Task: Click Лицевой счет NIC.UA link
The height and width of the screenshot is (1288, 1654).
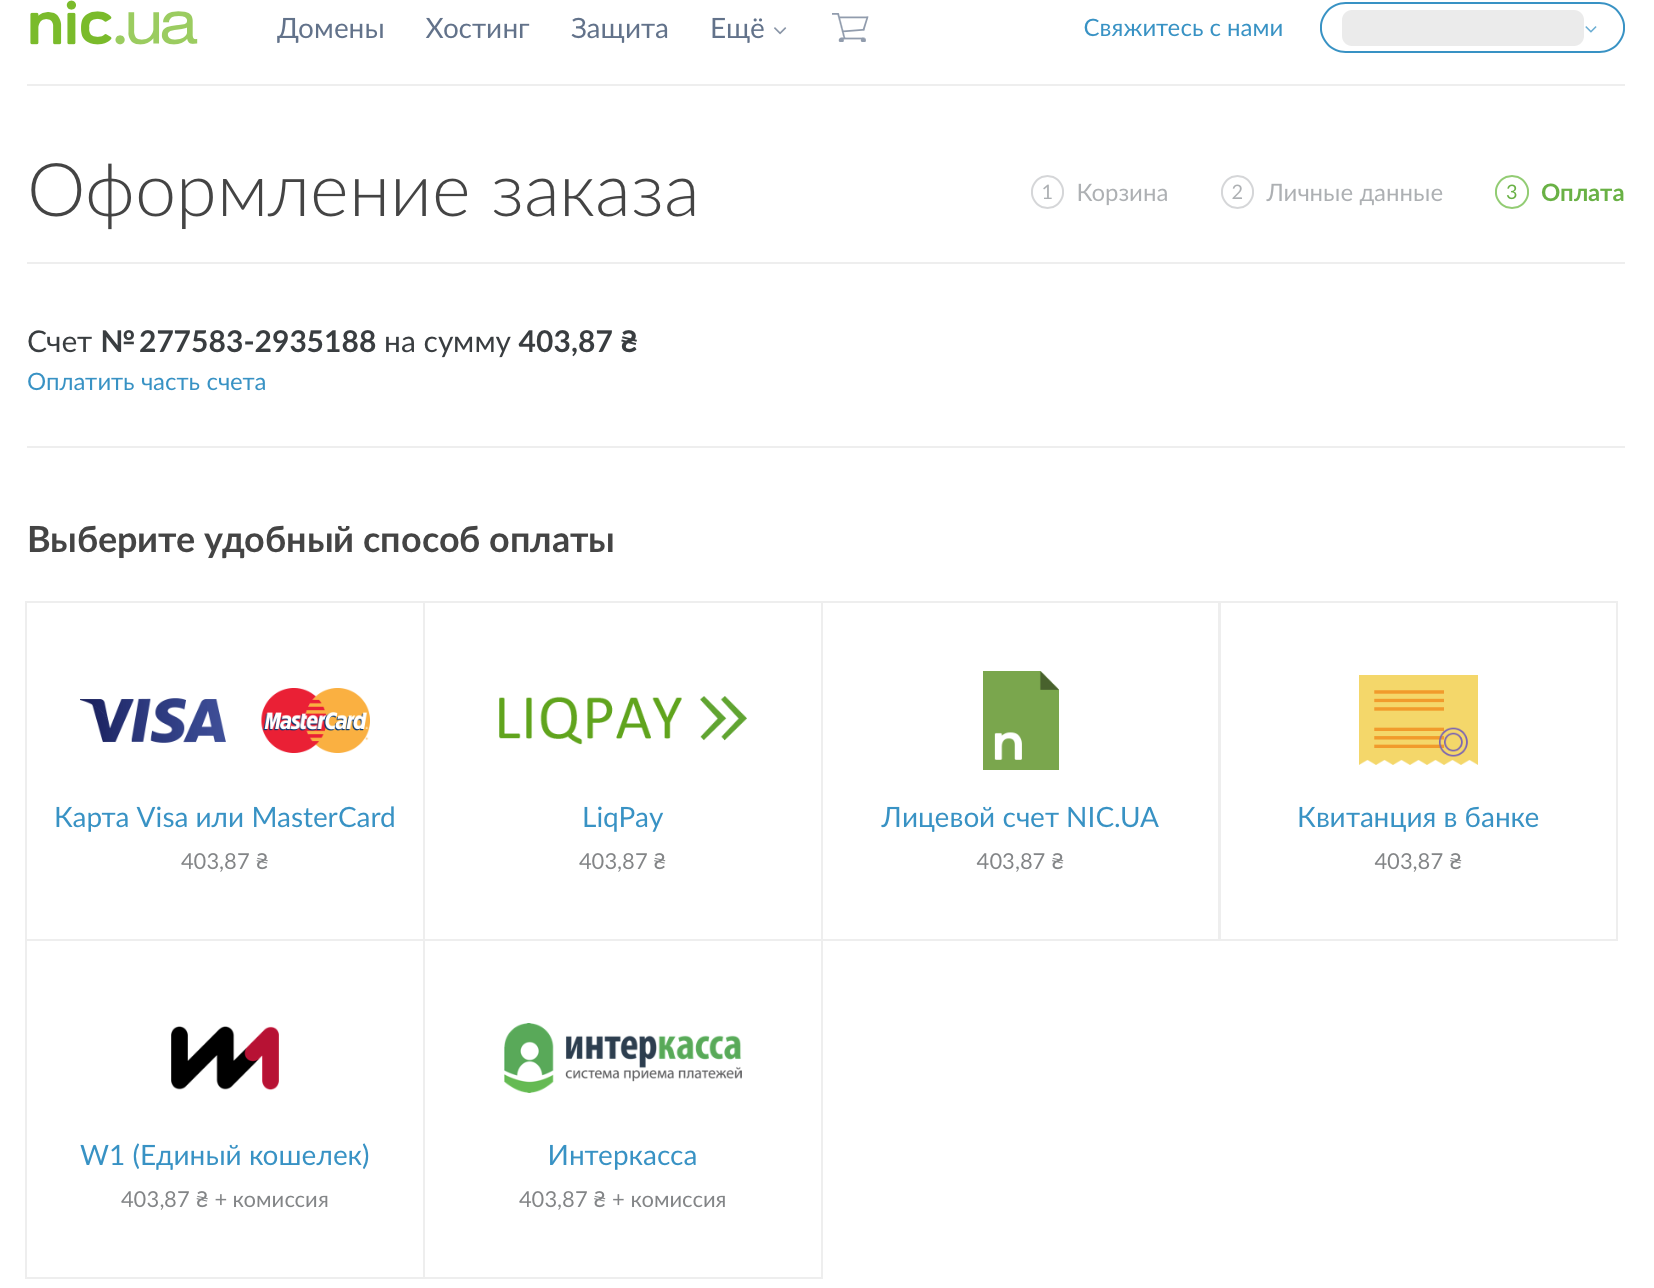Action: pyautogui.click(x=1020, y=818)
